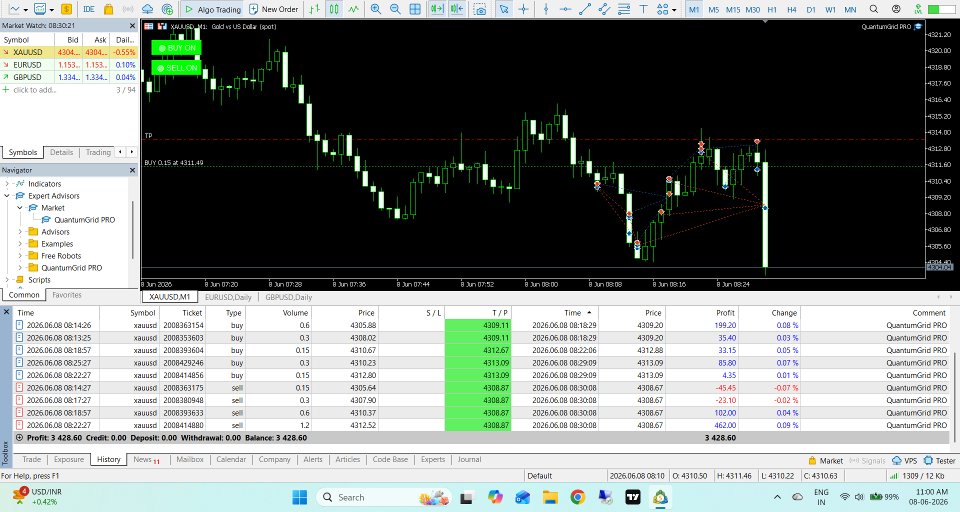Switch chart to M5 timeframe
960x512 pixels.
click(713, 9)
